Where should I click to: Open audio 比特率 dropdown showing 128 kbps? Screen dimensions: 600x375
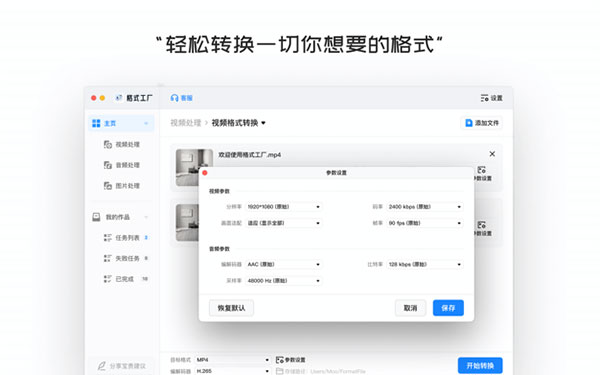pos(425,264)
